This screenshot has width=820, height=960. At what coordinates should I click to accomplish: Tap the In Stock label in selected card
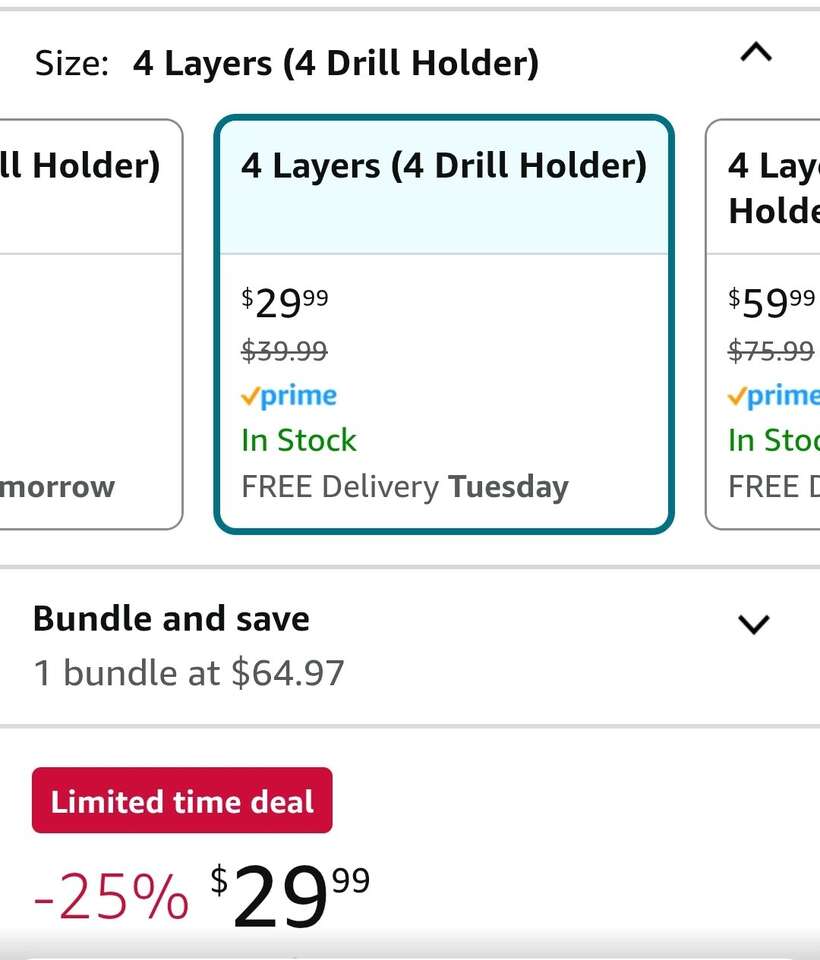coord(298,440)
